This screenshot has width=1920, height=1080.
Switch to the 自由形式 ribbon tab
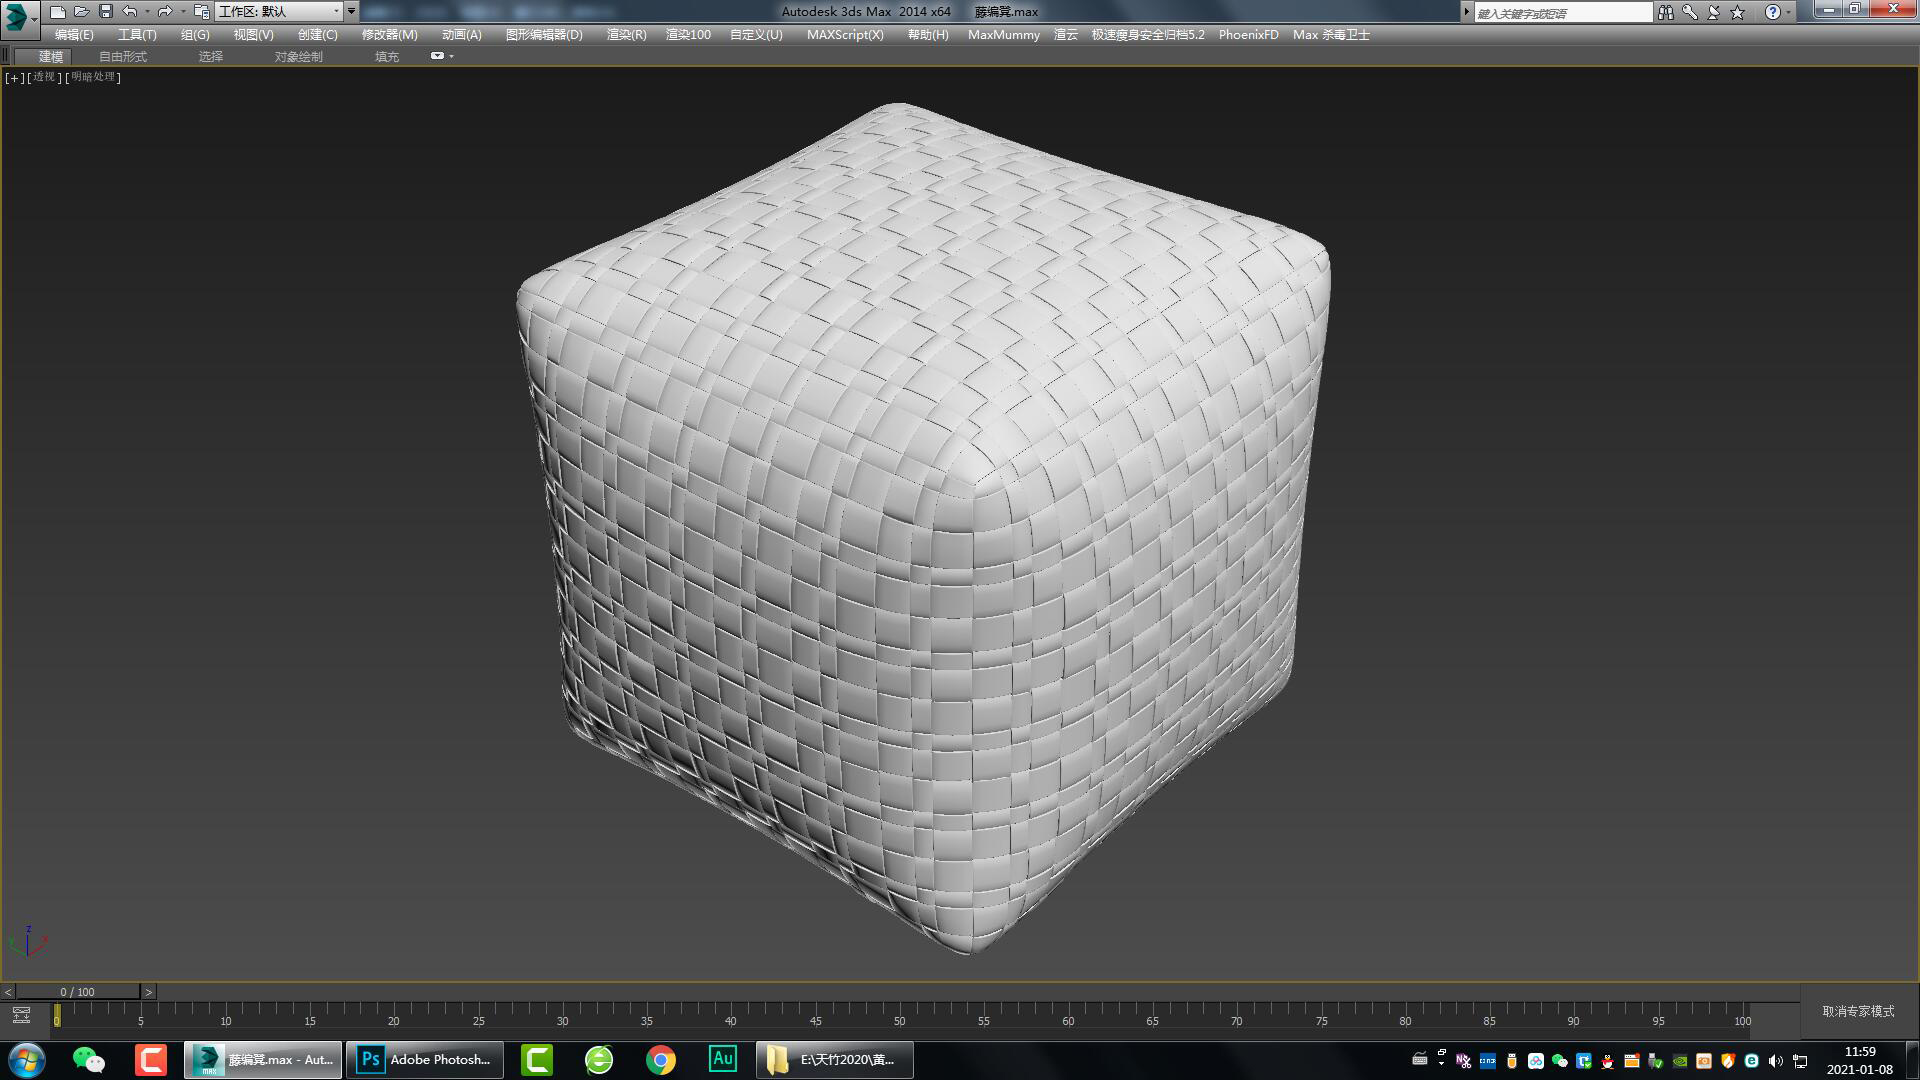pos(123,56)
